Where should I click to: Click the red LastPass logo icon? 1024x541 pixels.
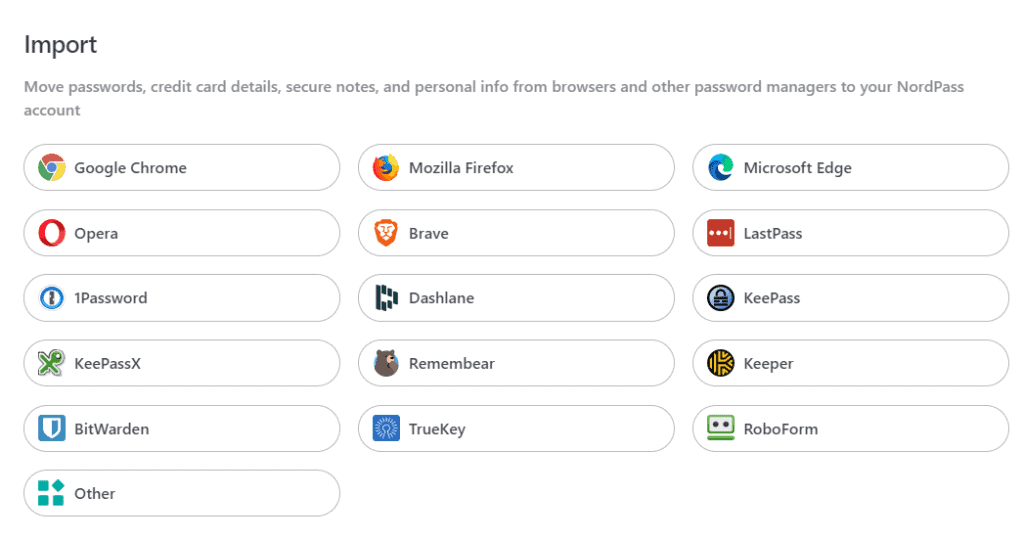click(x=721, y=233)
